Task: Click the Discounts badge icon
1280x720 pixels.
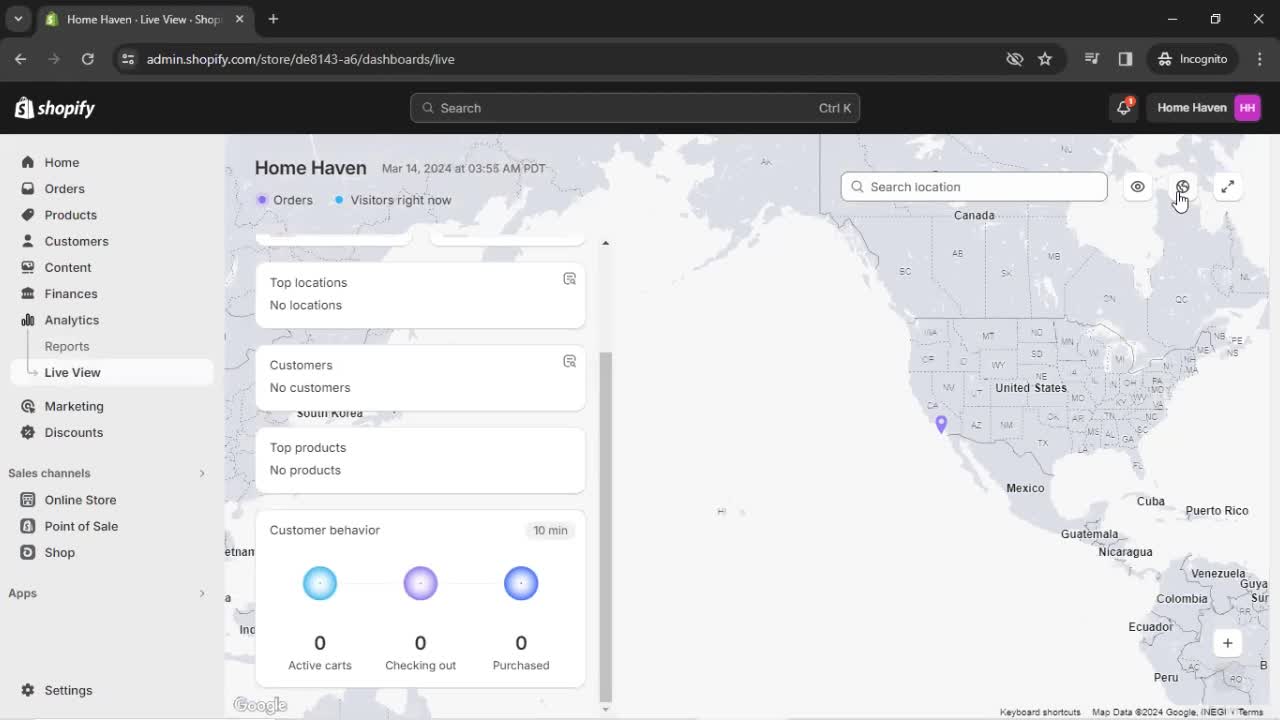Action: 27,432
